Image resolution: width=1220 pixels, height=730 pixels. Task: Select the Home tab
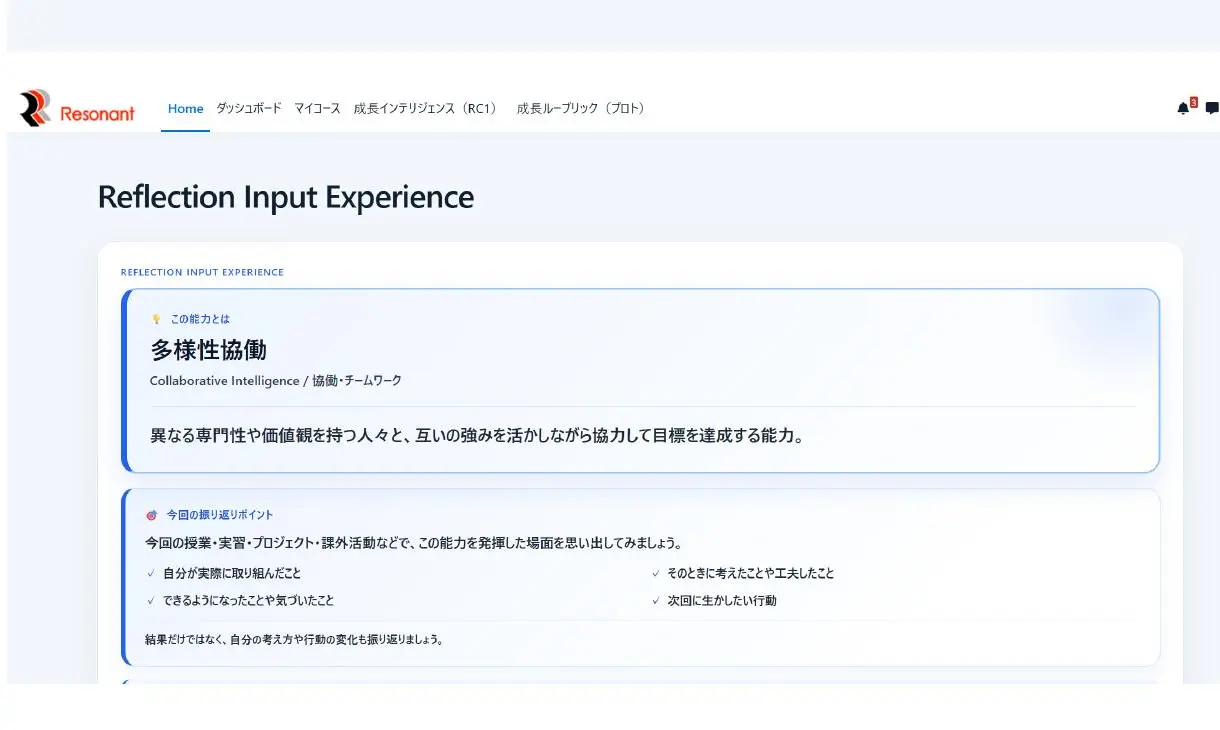(186, 108)
